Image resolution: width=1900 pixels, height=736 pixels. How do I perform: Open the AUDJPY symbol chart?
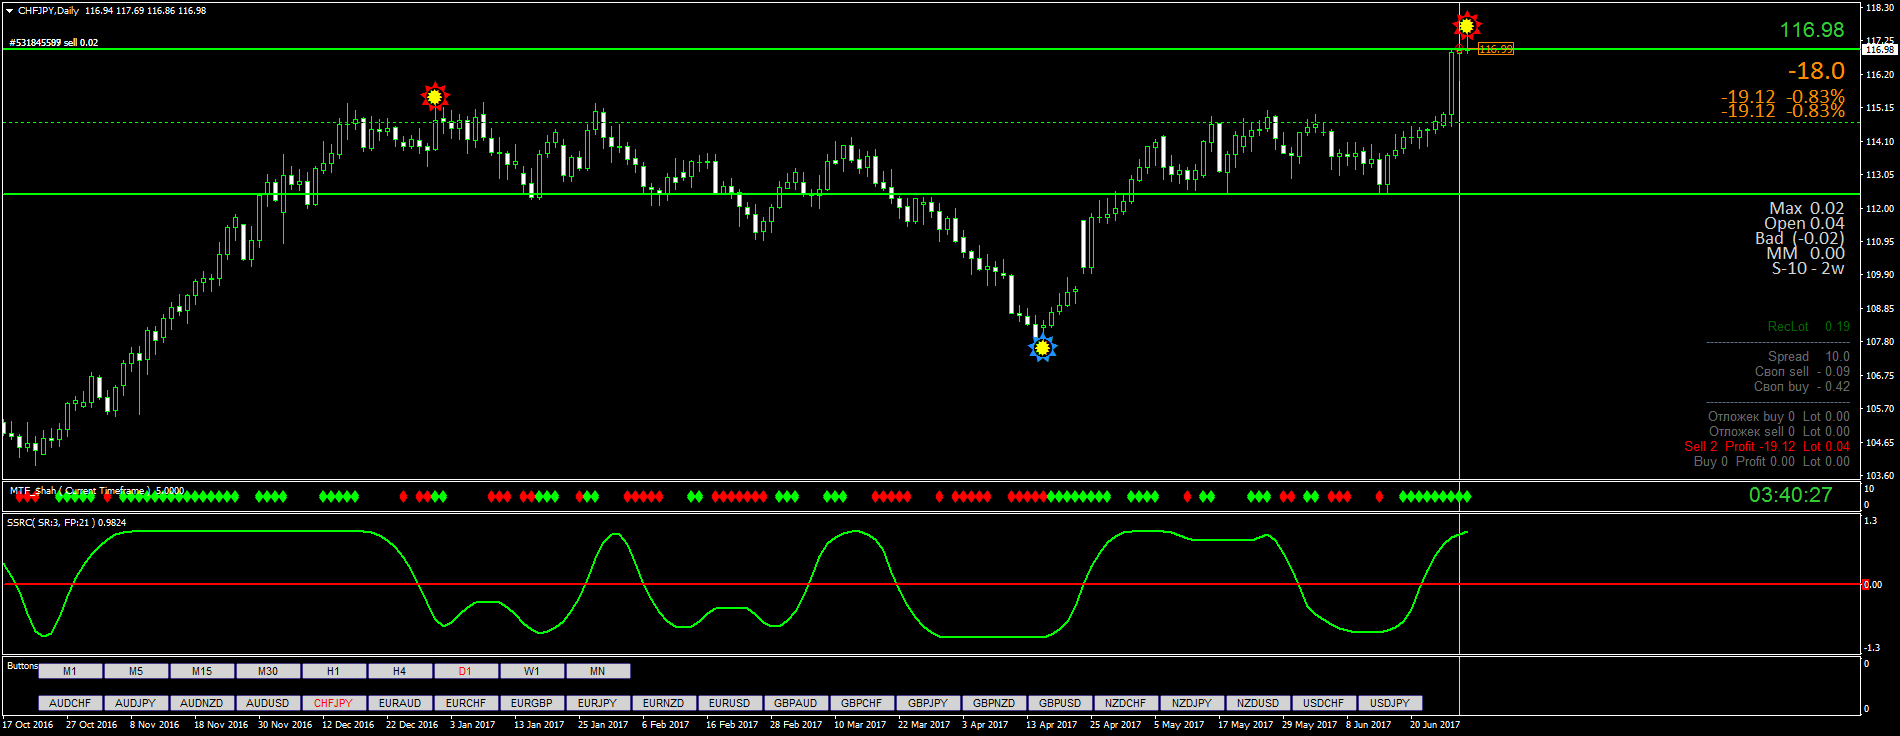(x=136, y=703)
